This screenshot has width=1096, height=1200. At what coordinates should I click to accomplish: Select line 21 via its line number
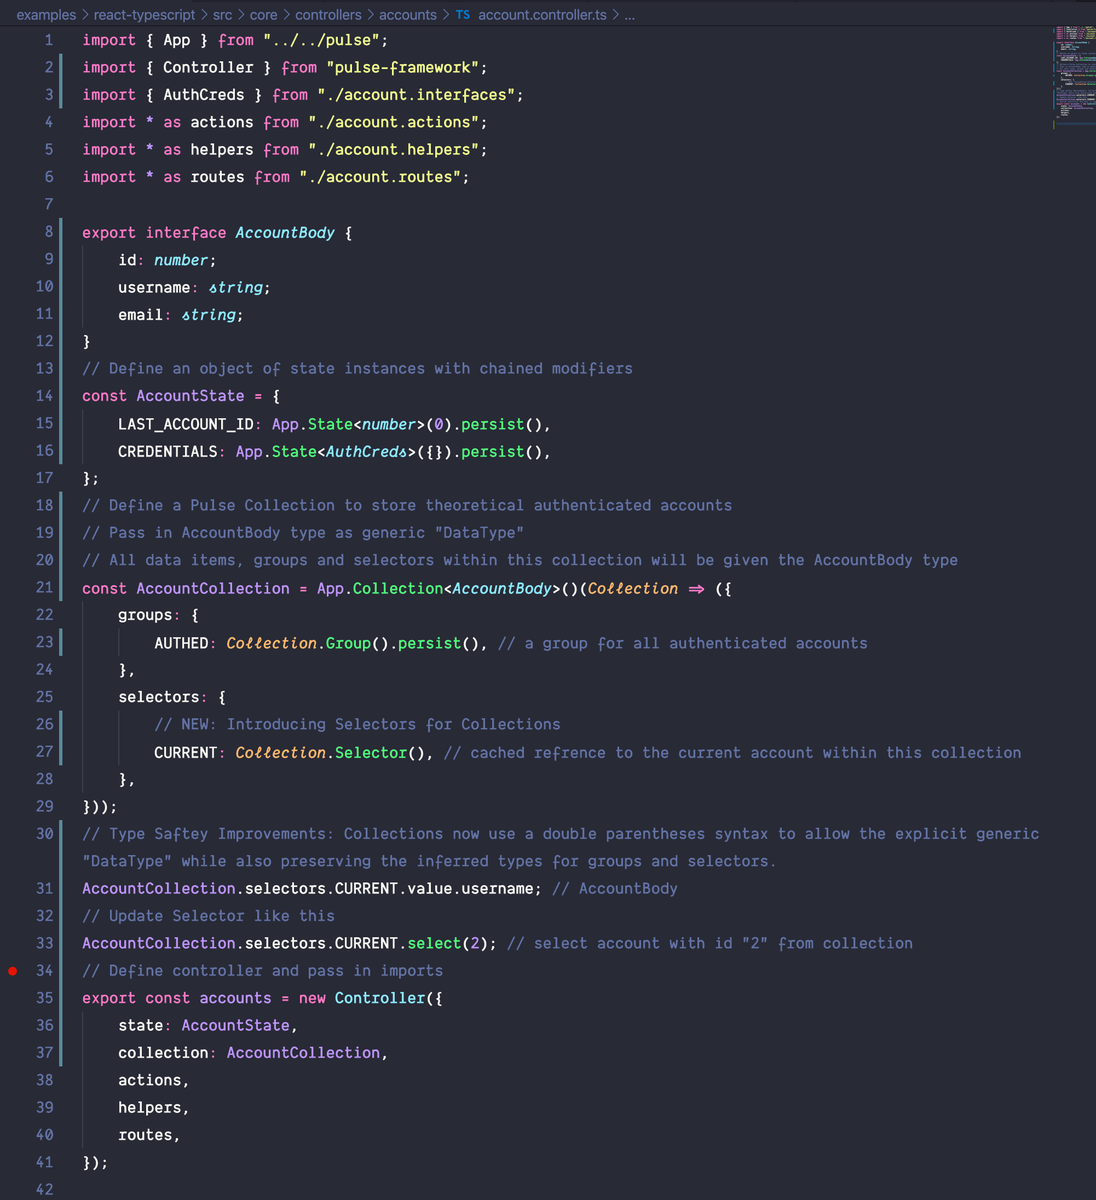point(44,588)
